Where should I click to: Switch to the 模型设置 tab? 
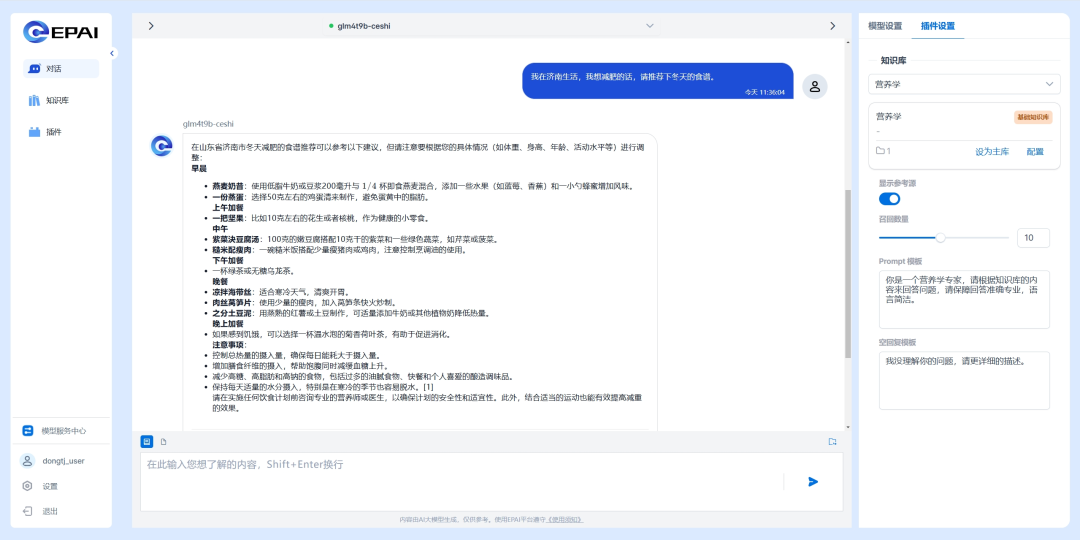[x=885, y=26]
